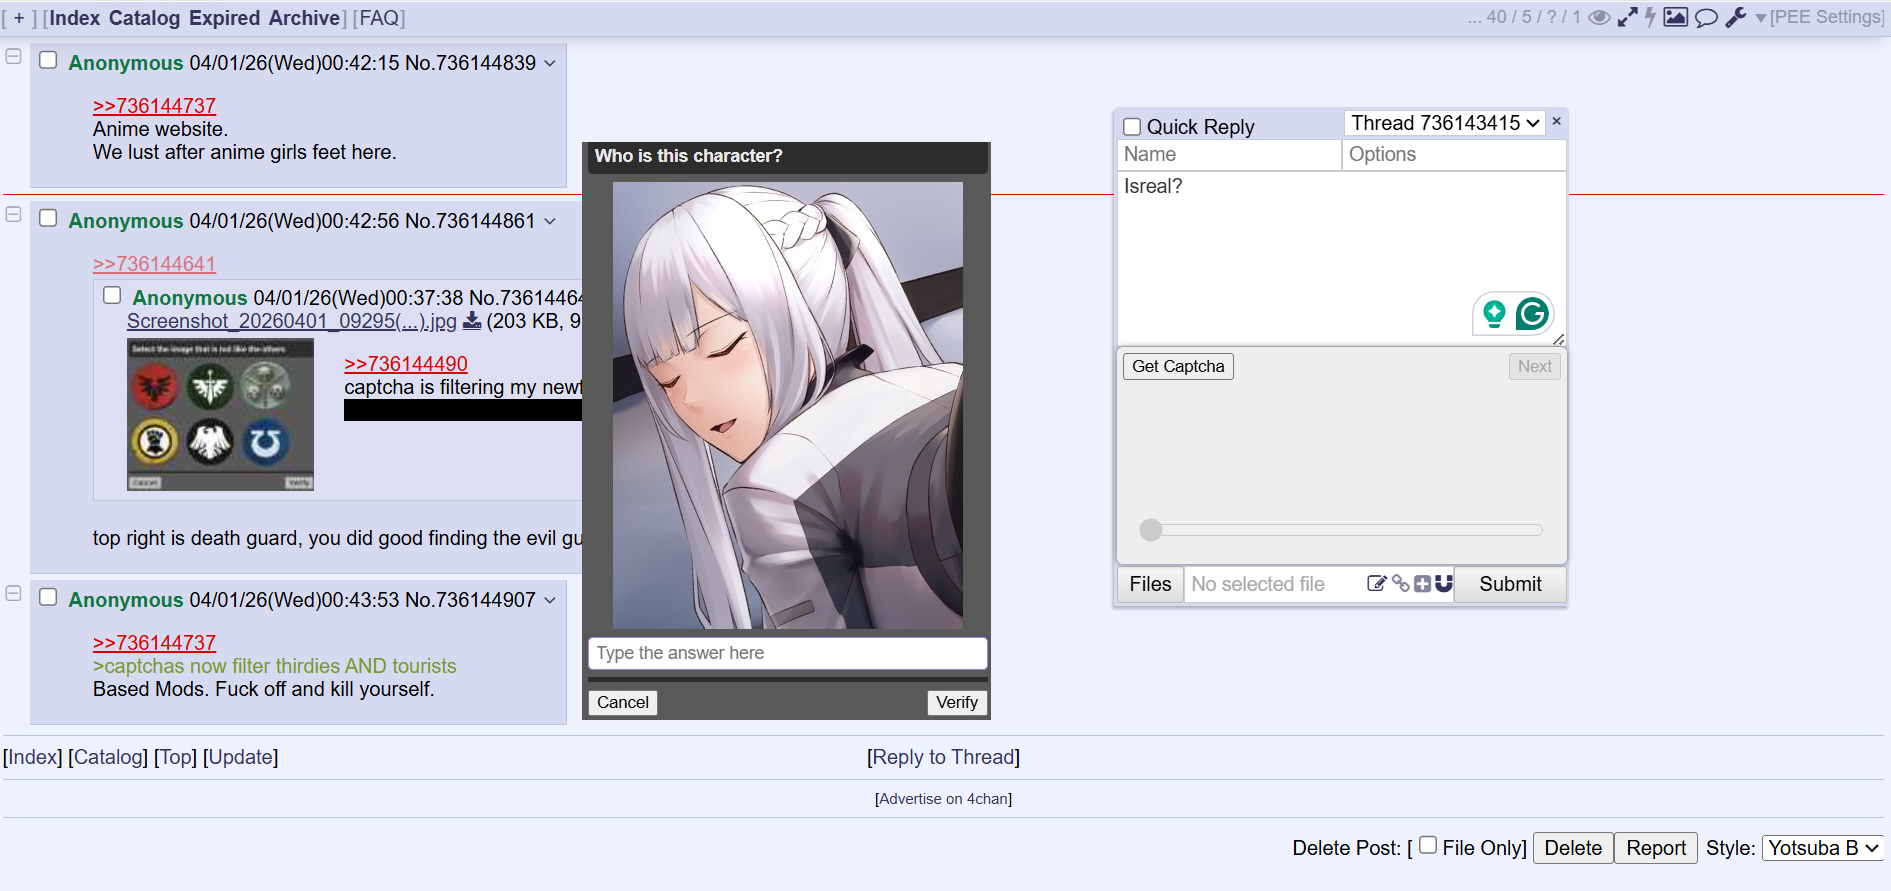Click the bottom Catalog link

tap(108, 757)
